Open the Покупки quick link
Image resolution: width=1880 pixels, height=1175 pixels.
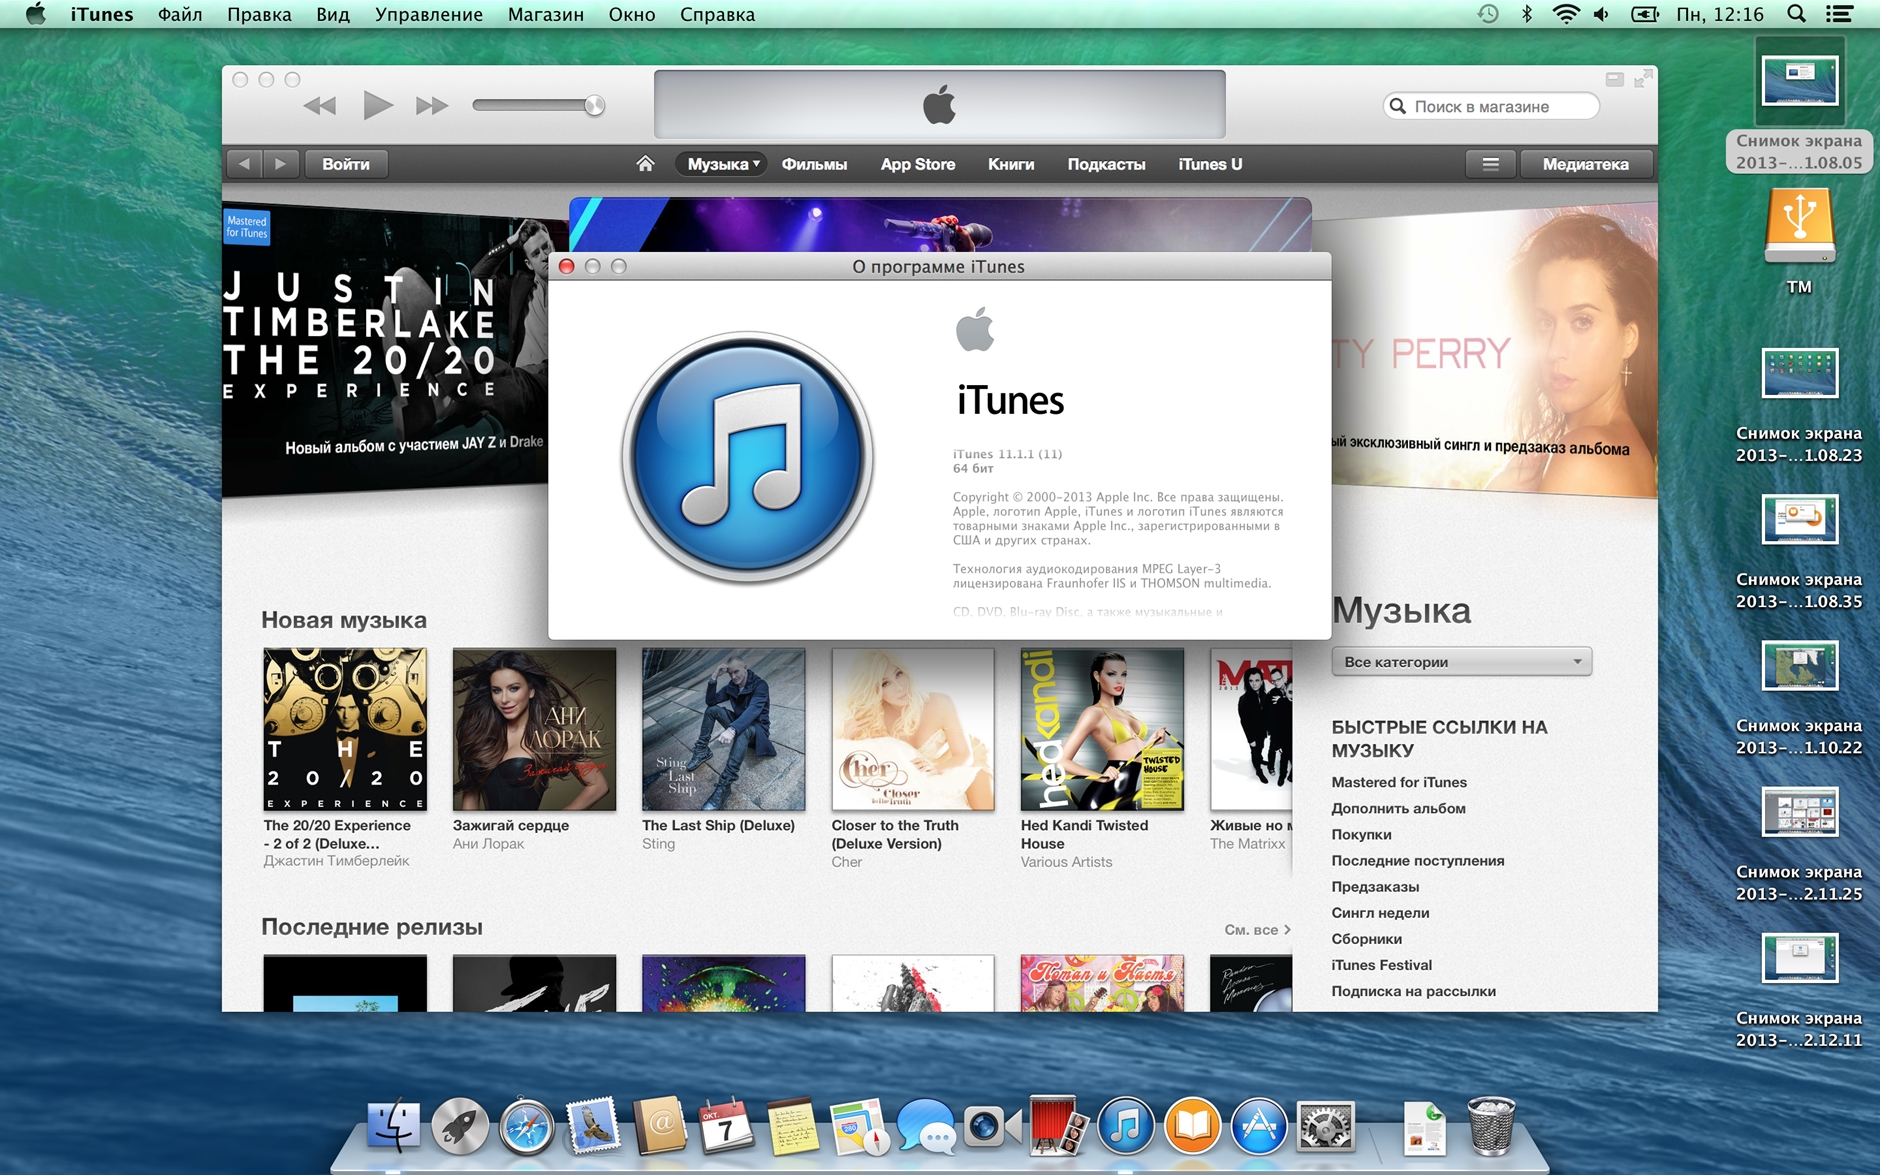[1361, 834]
